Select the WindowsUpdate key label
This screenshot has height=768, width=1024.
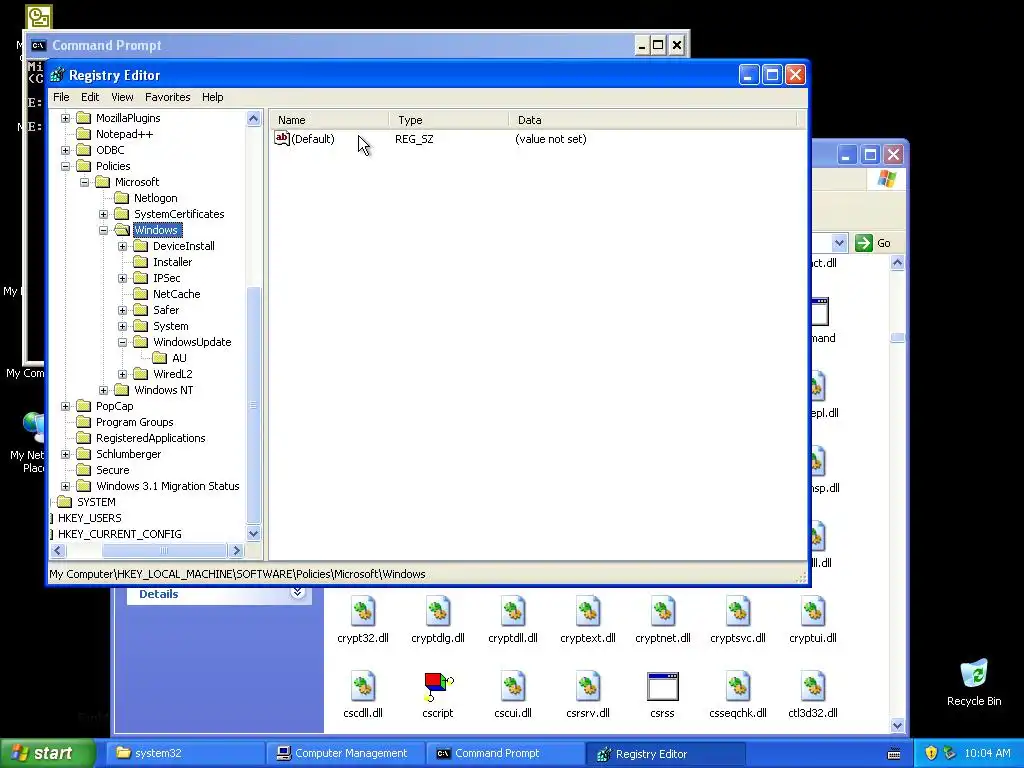pos(192,342)
